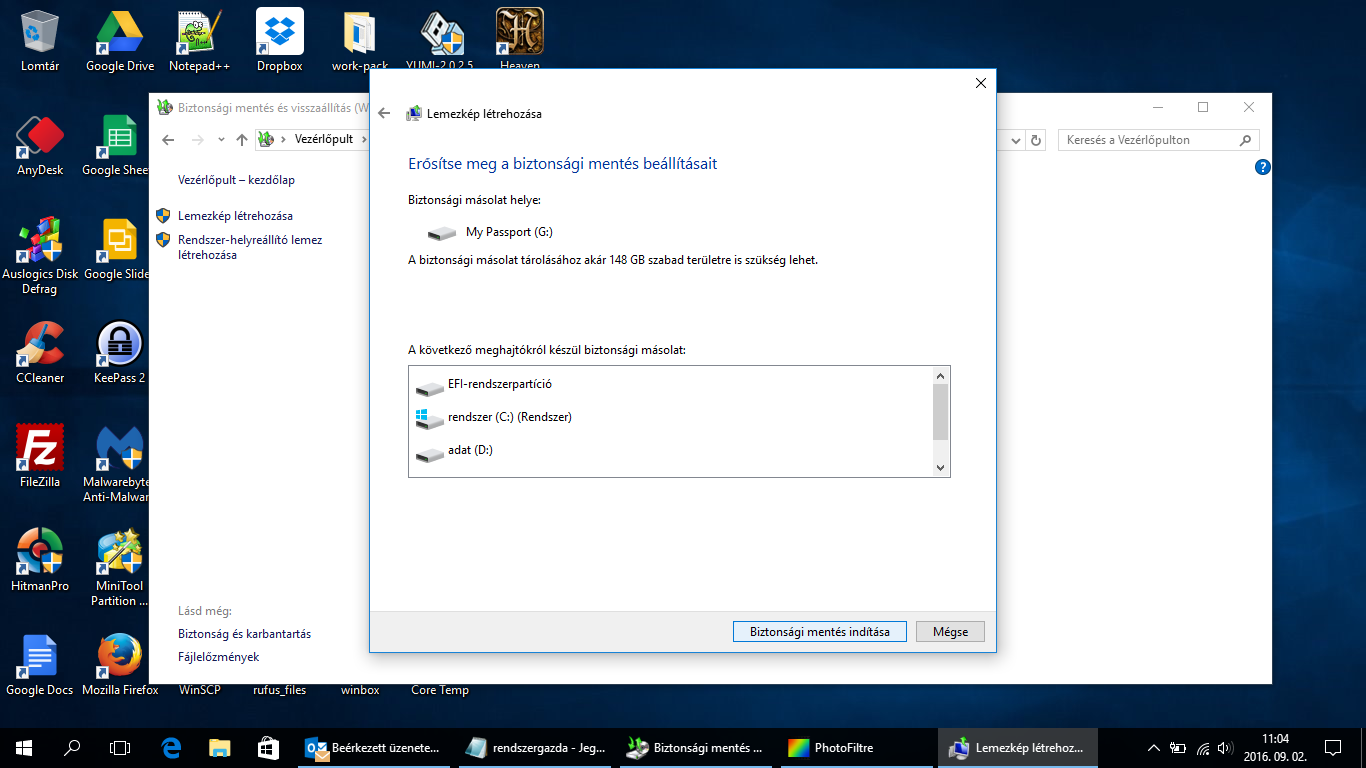Click the Control Panel refresh button

pos(1036,140)
